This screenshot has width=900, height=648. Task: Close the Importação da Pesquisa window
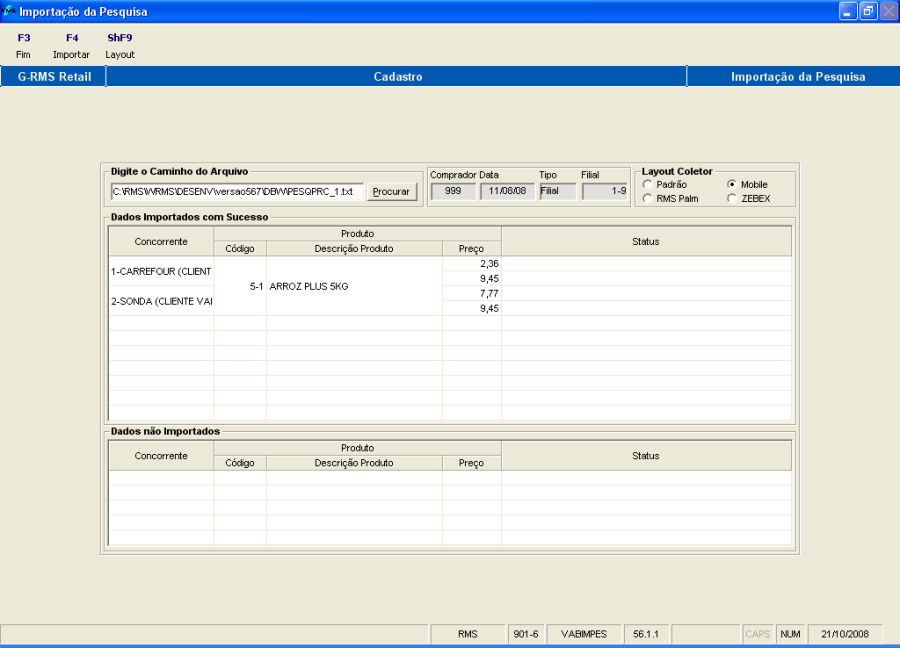889,11
